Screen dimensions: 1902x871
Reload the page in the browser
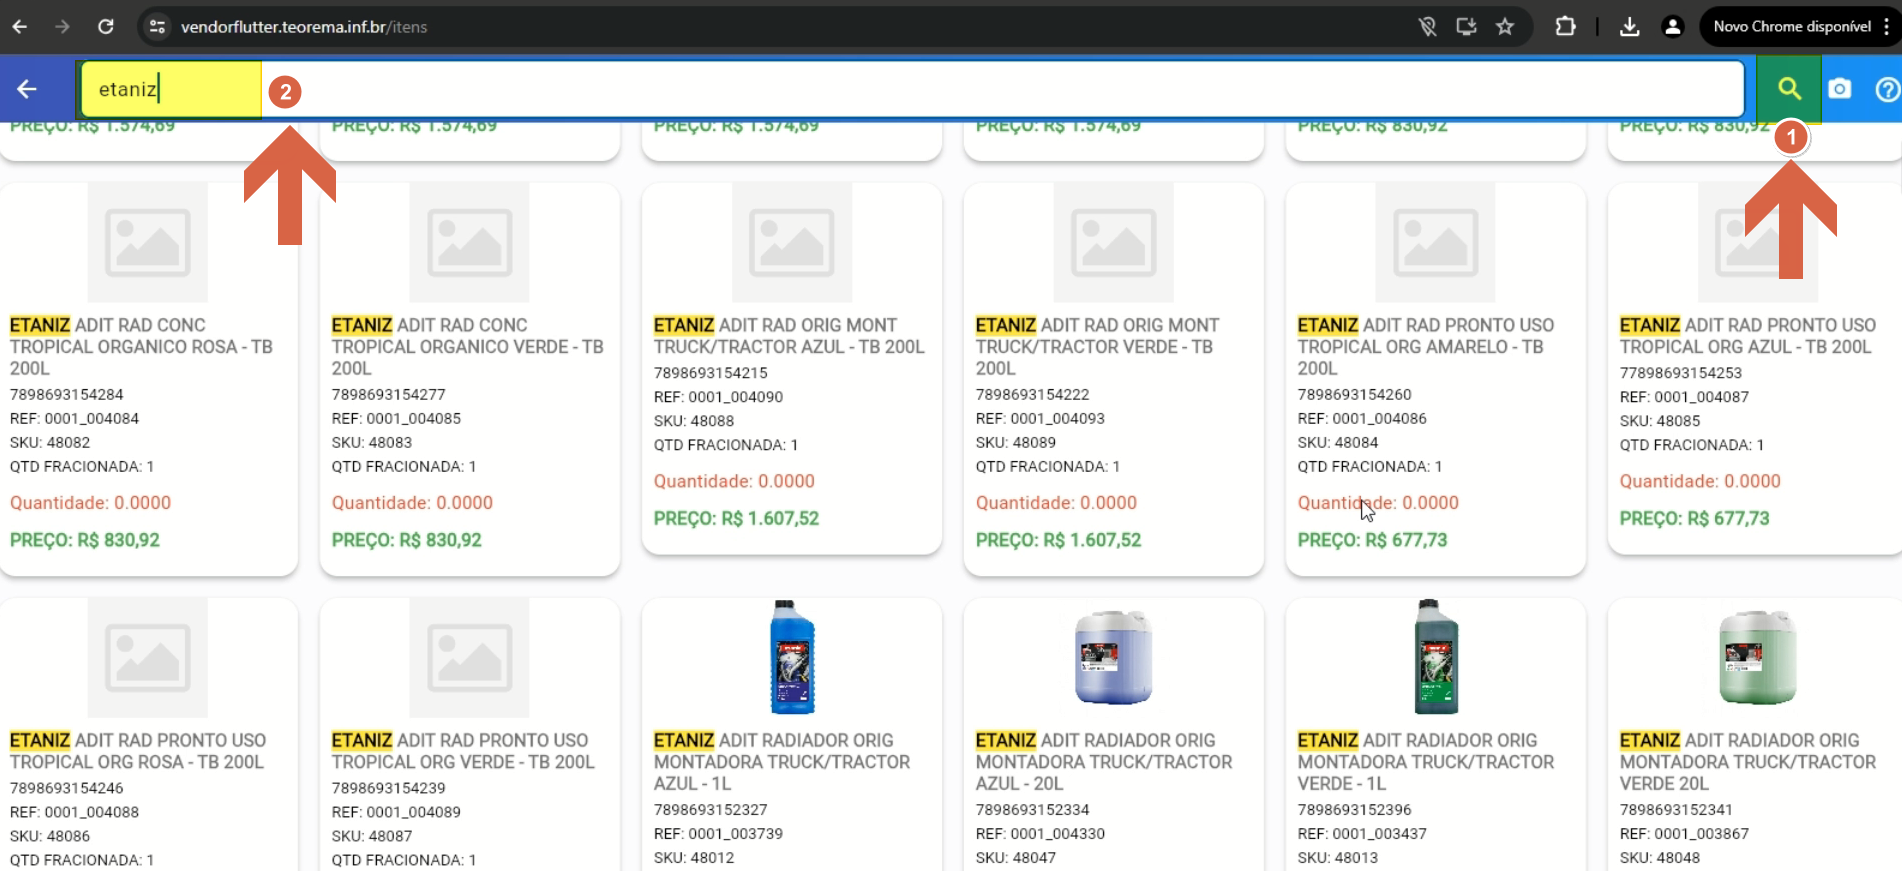click(105, 27)
